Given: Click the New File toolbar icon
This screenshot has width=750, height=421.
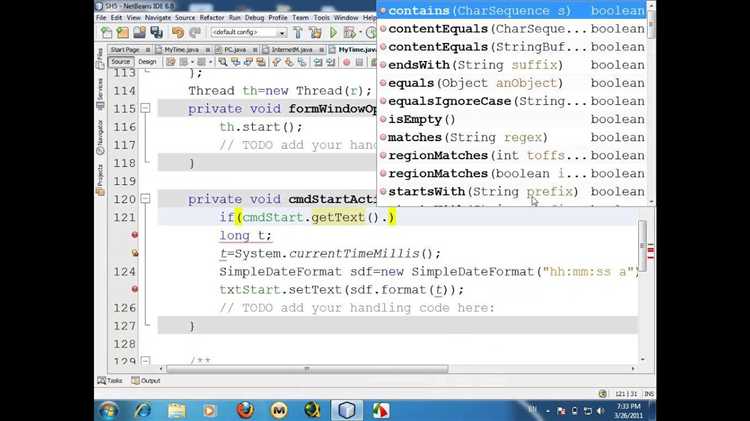Looking at the screenshot, I should tap(106, 33).
